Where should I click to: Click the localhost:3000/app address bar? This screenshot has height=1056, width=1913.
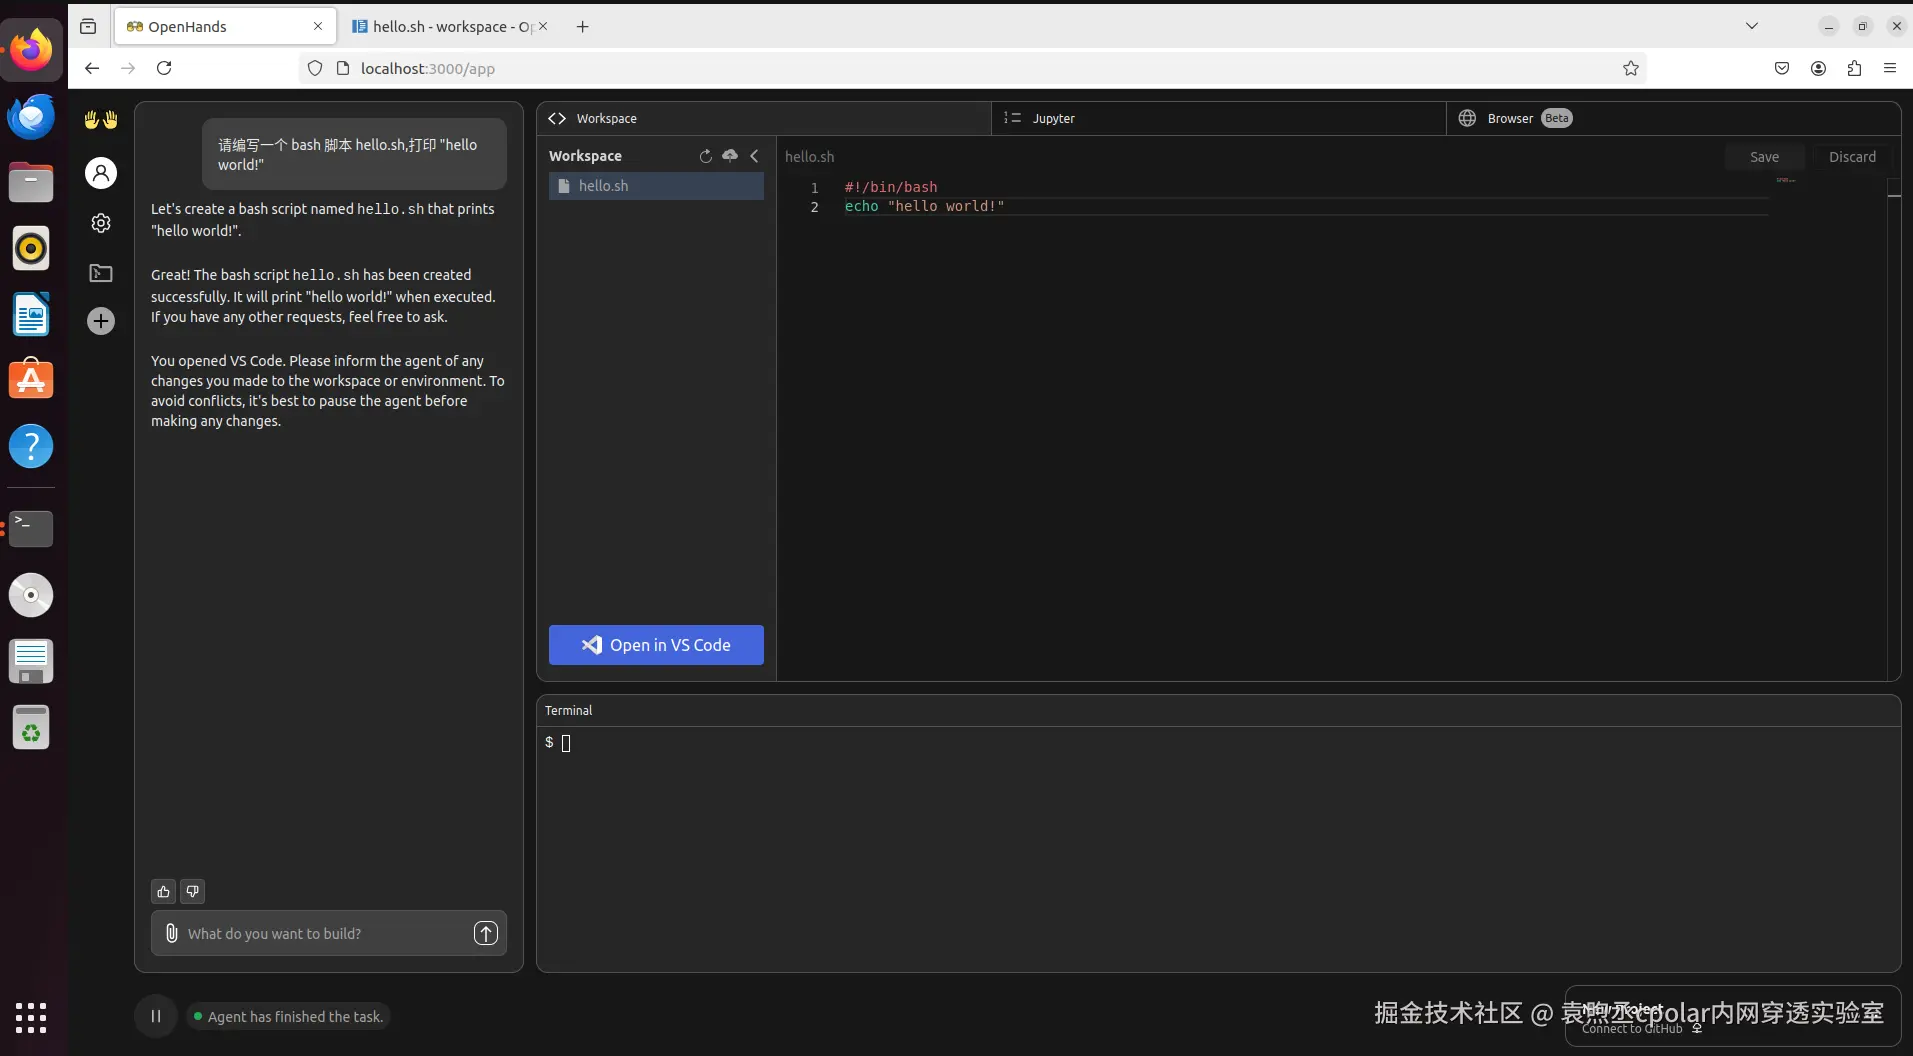[972, 68]
